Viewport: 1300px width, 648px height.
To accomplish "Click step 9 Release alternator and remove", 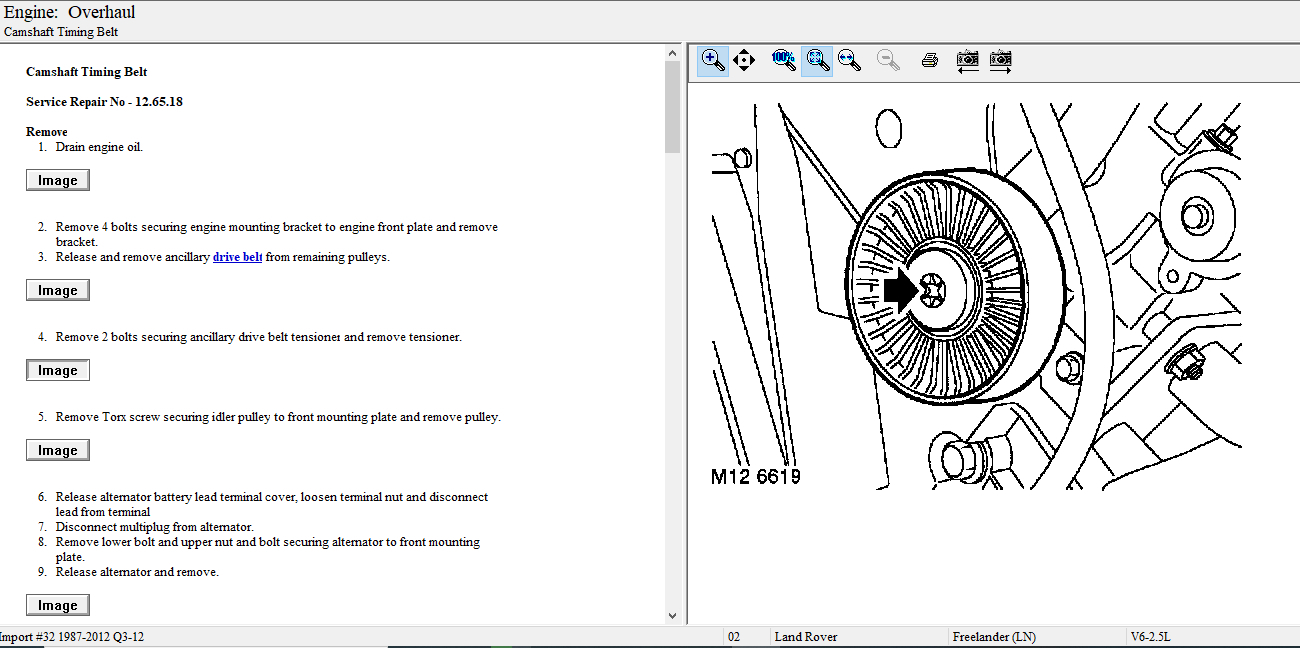I will (137, 572).
